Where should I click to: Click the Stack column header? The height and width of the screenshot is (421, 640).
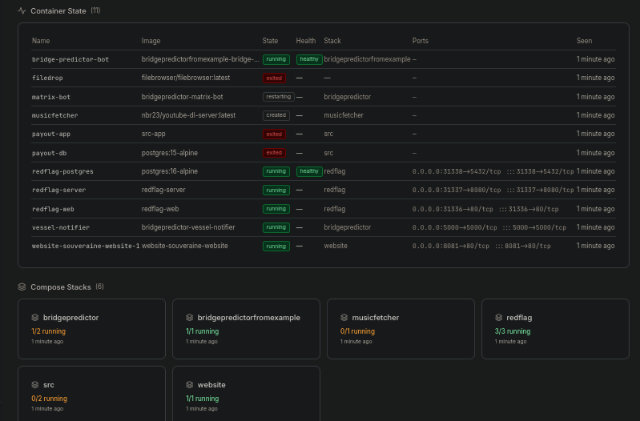point(332,40)
